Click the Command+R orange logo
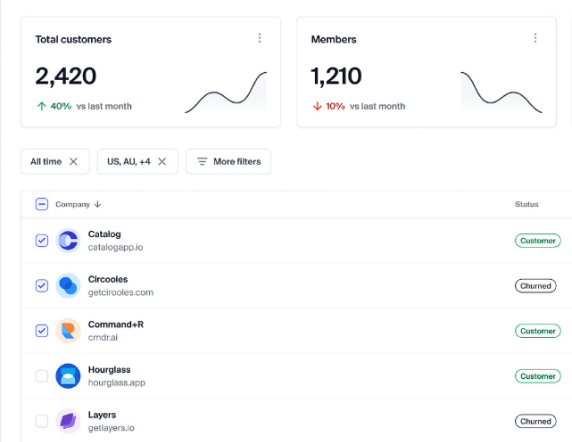Viewport: 572px width, 442px height. [68, 331]
